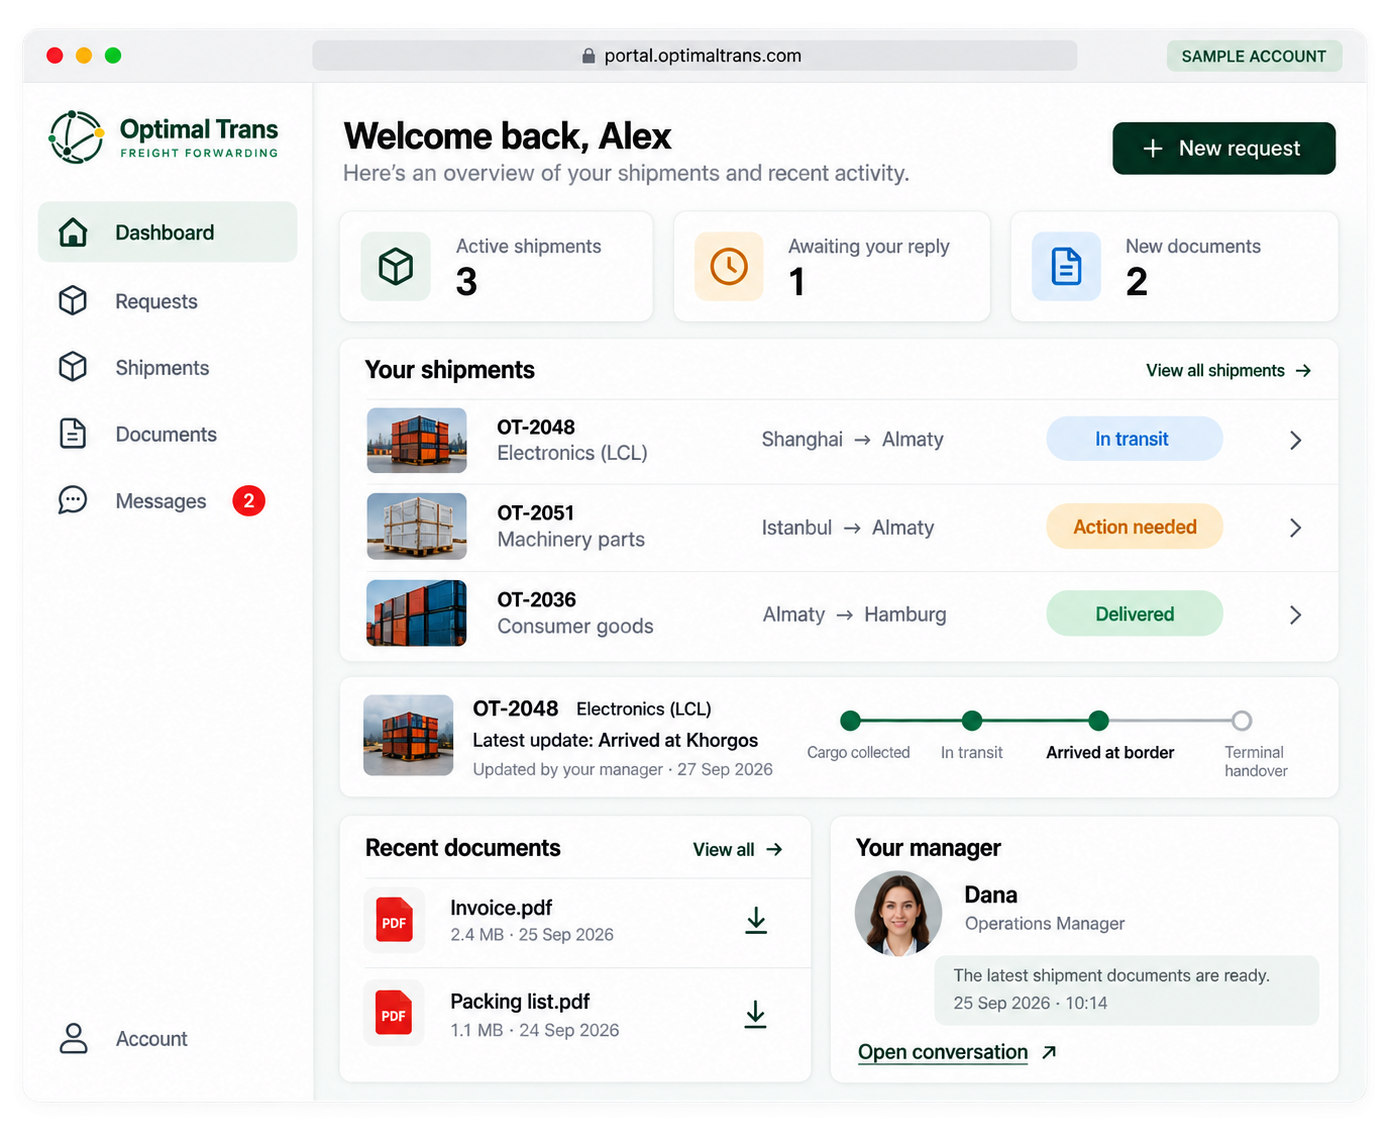
Task: Click the Documents file icon in sidebar
Action: point(73,434)
